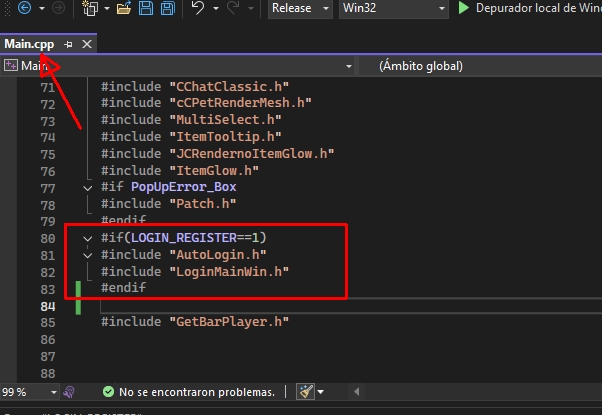Click the ItemTooltip.h include line
This screenshot has width=602, height=415.
click(x=191, y=137)
